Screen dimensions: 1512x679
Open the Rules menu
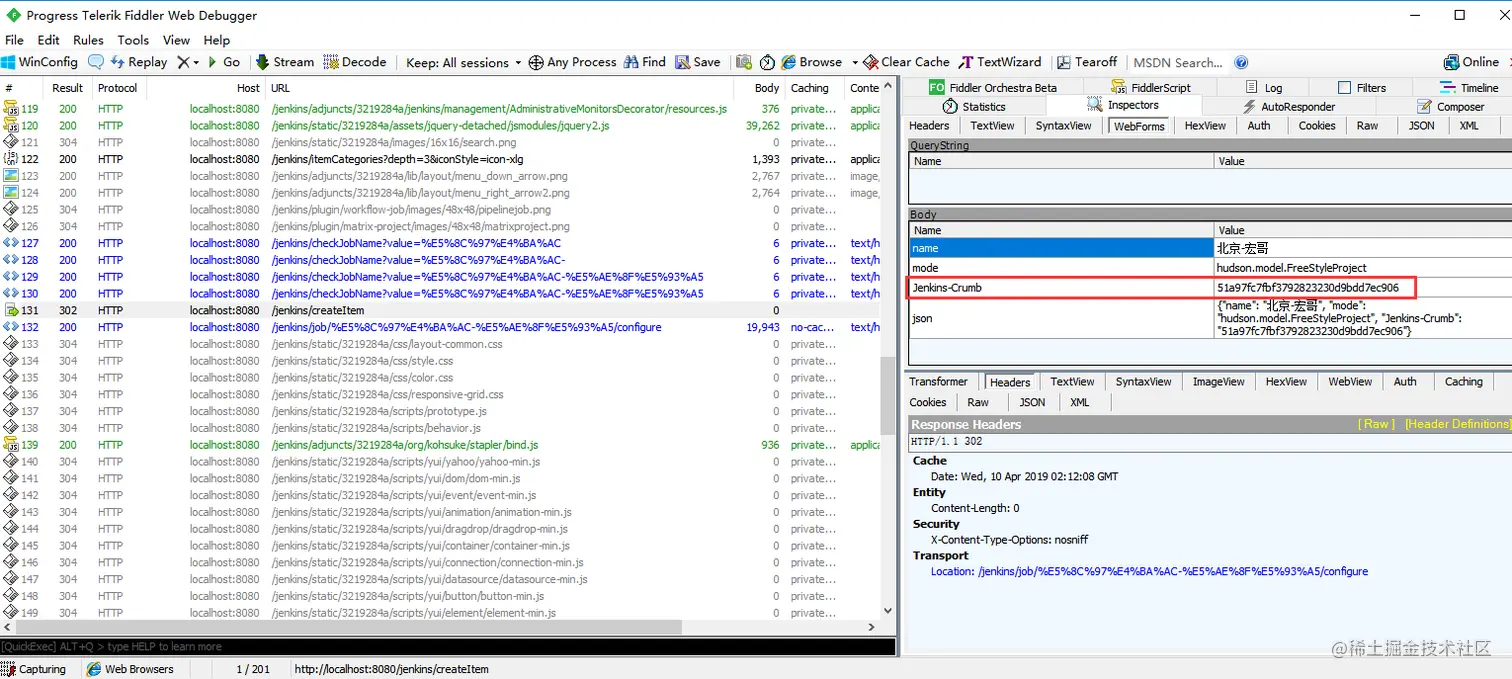point(88,40)
